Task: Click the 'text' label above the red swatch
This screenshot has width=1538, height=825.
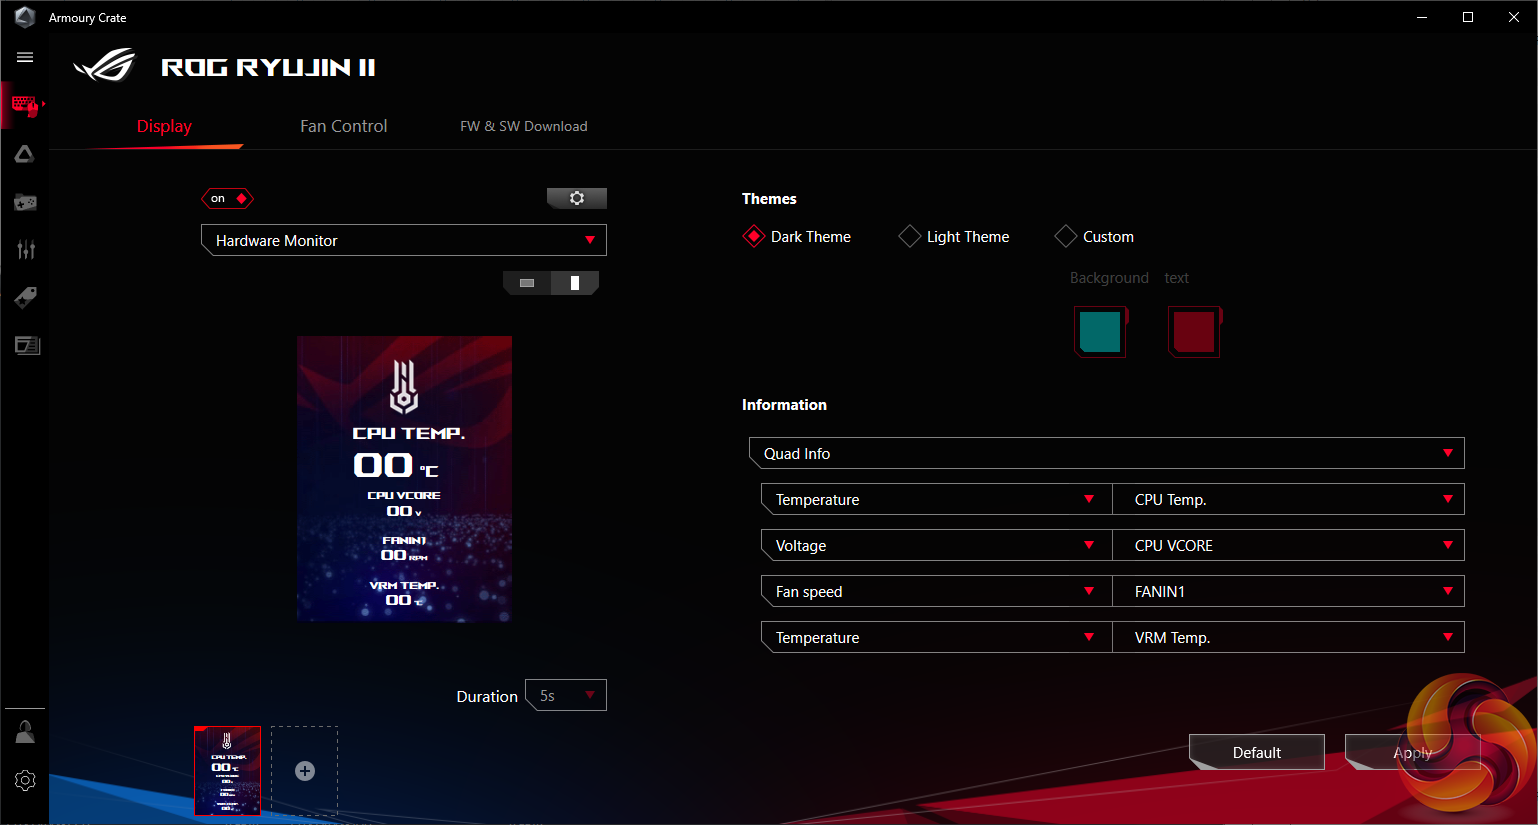Action: coord(1176,278)
